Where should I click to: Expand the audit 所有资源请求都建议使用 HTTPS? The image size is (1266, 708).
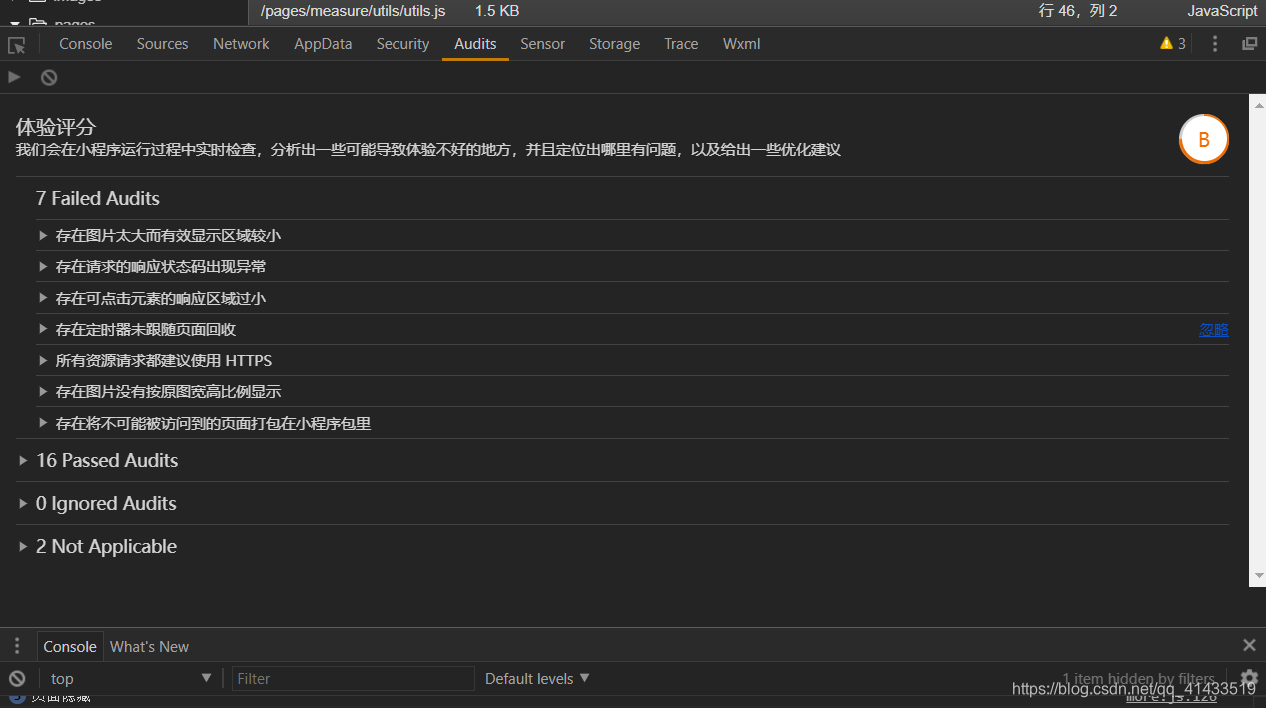pos(632,360)
